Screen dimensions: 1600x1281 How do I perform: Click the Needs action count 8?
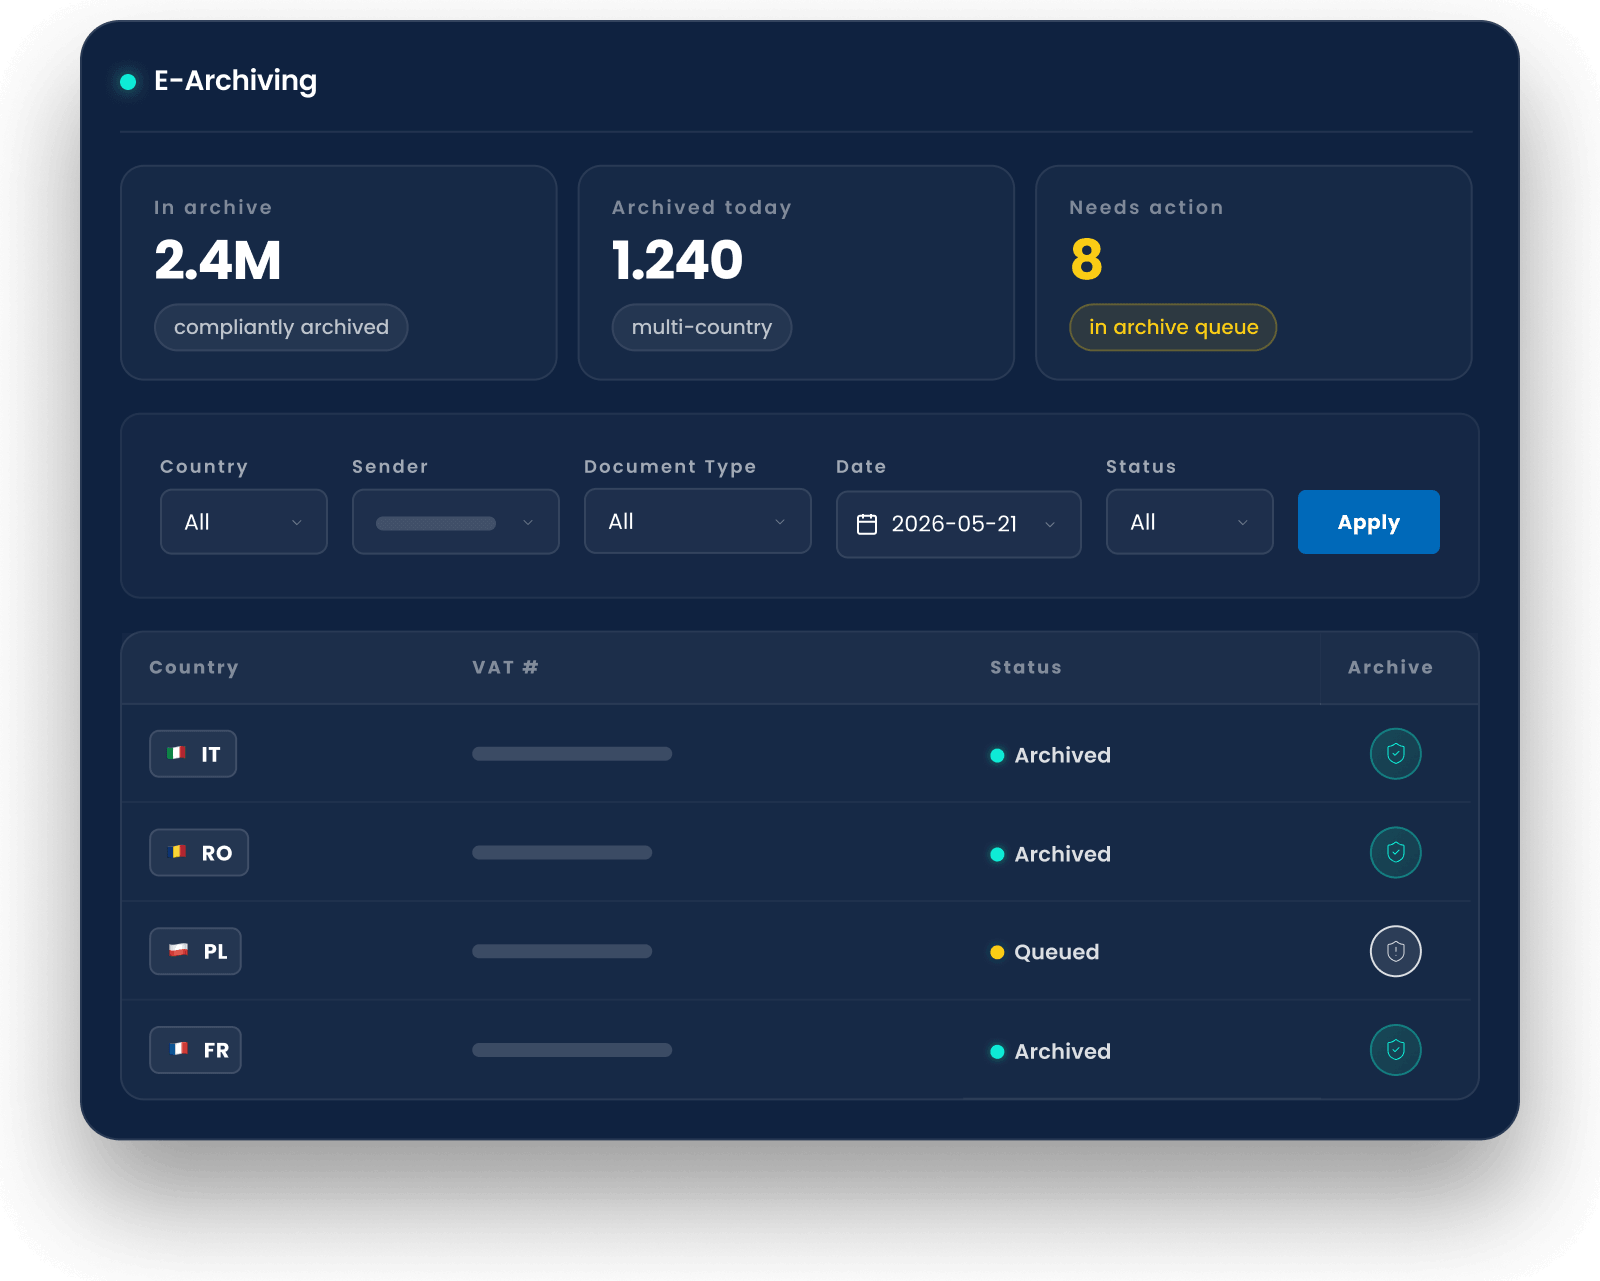pos(1086,260)
